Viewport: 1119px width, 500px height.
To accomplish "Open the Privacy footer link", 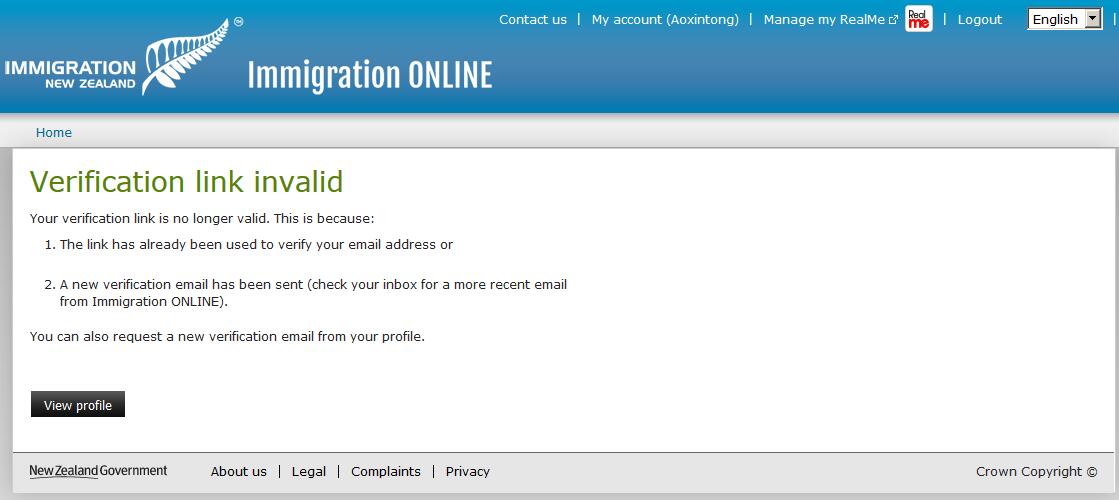I will click(468, 471).
